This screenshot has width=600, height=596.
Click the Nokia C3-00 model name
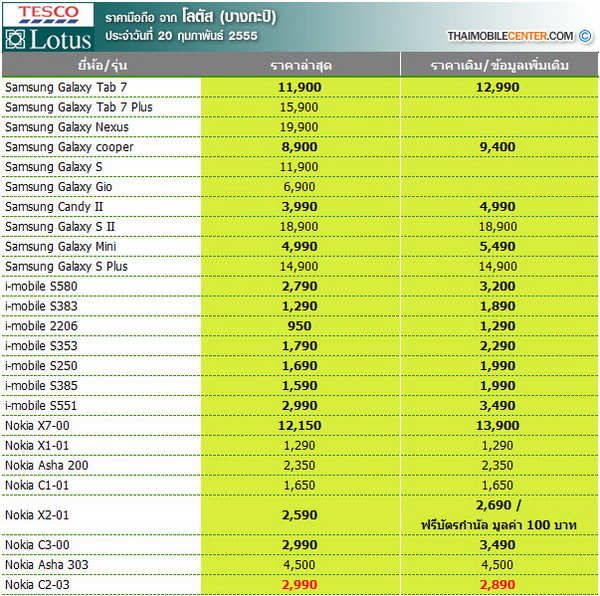pyautogui.click(x=37, y=545)
